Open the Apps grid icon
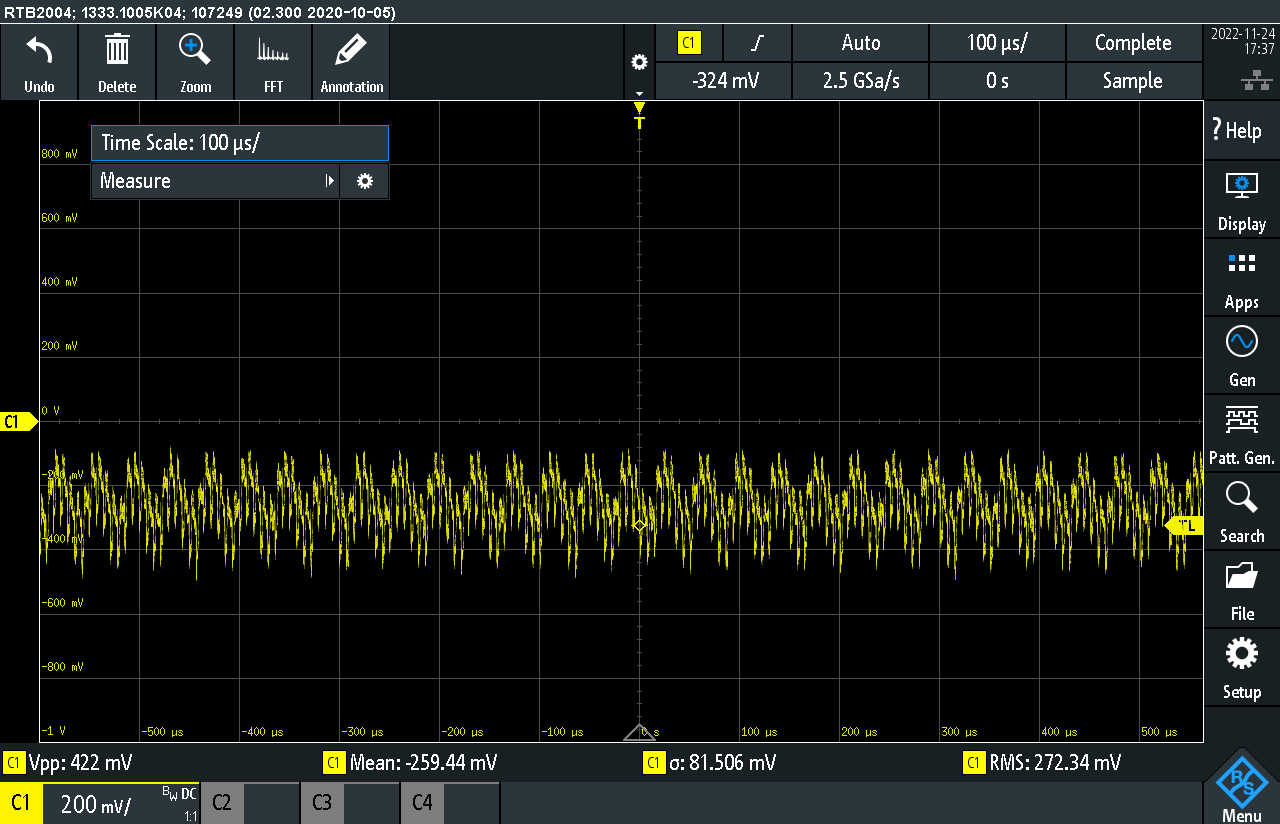The width and height of the screenshot is (1280, 824). pyautogui.click(x=1241, y=264)
